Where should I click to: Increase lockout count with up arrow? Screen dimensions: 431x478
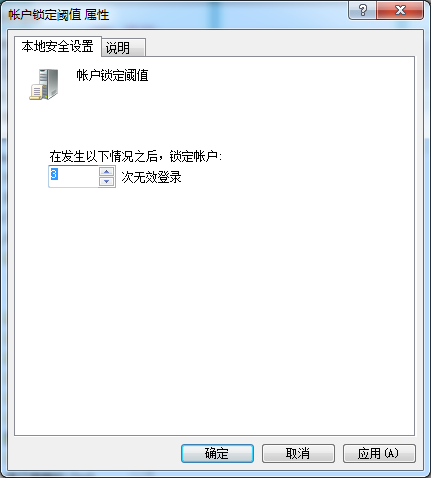[107, 171]
